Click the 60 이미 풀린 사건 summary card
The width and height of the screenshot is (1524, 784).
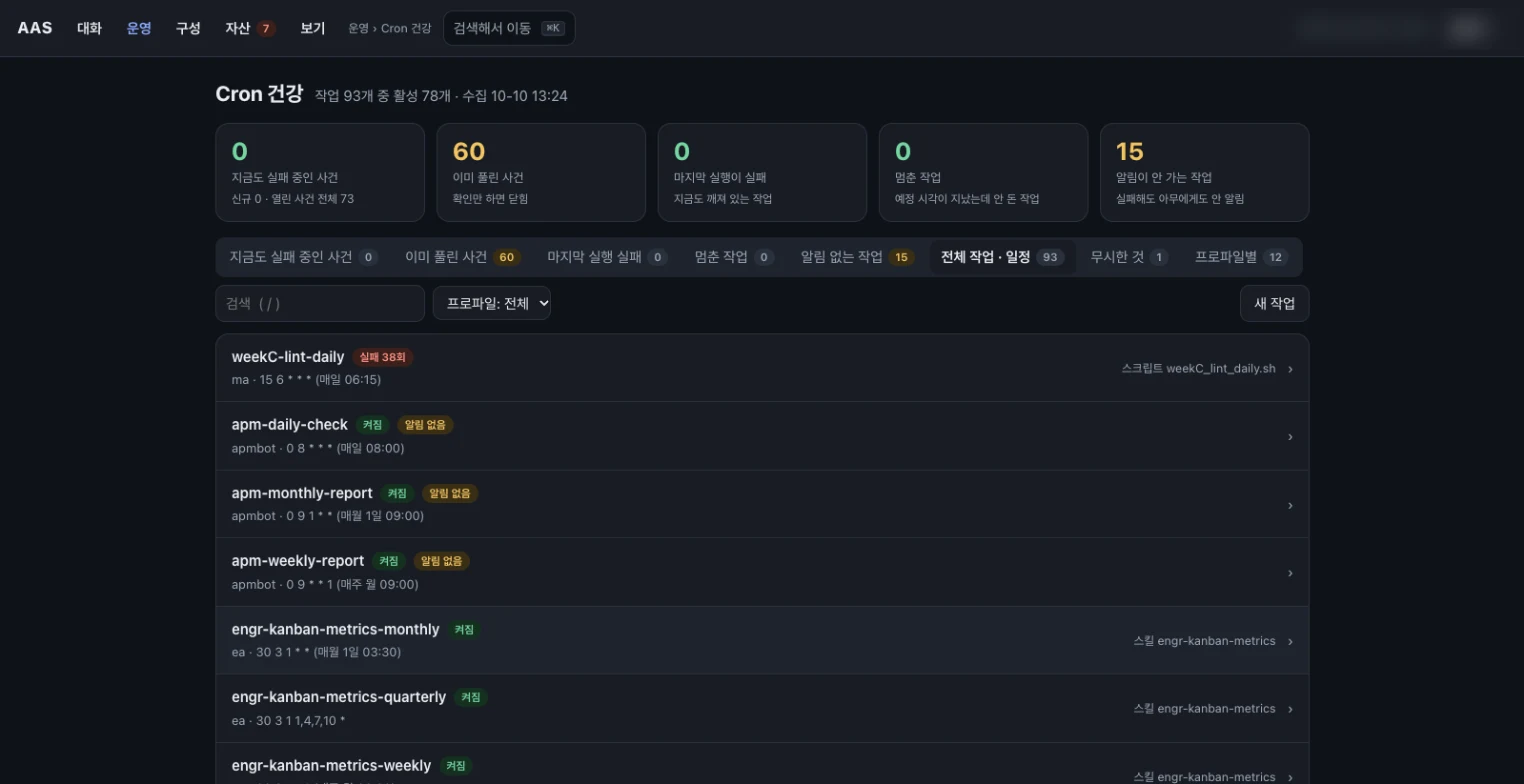click(x=541, y=172)
